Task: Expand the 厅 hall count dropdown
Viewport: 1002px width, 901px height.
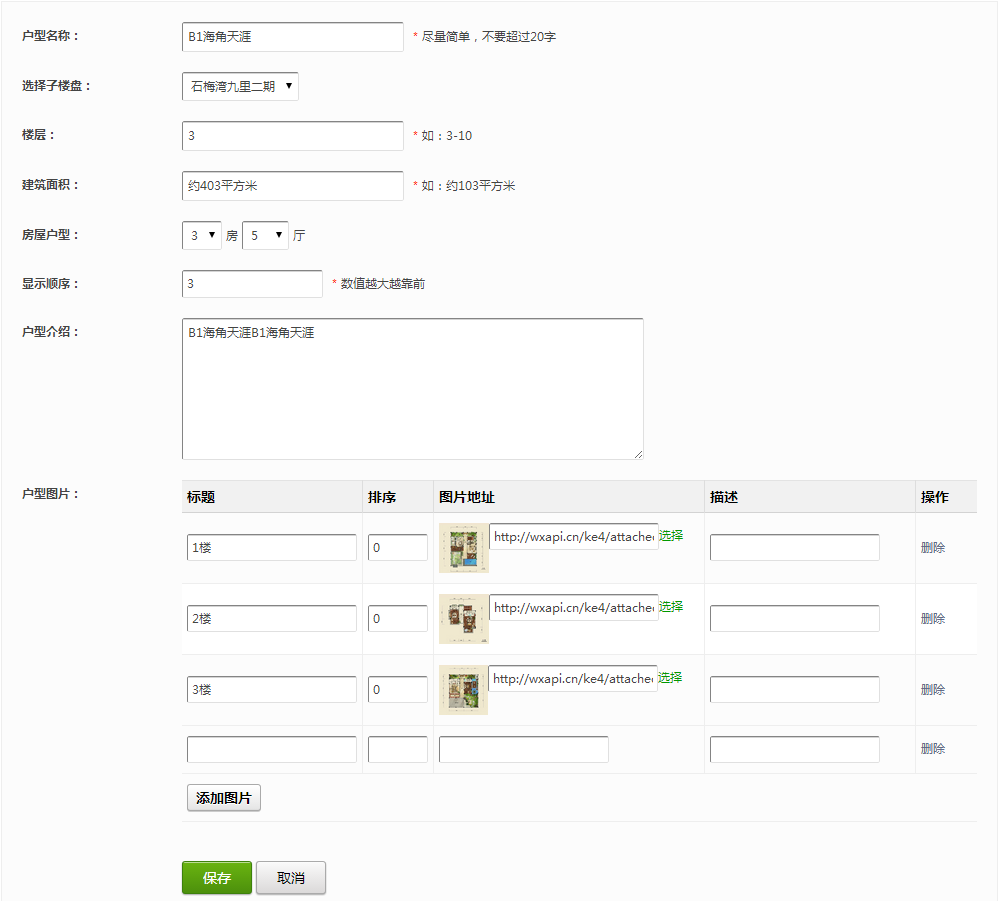Action: (x=265, y=236)
